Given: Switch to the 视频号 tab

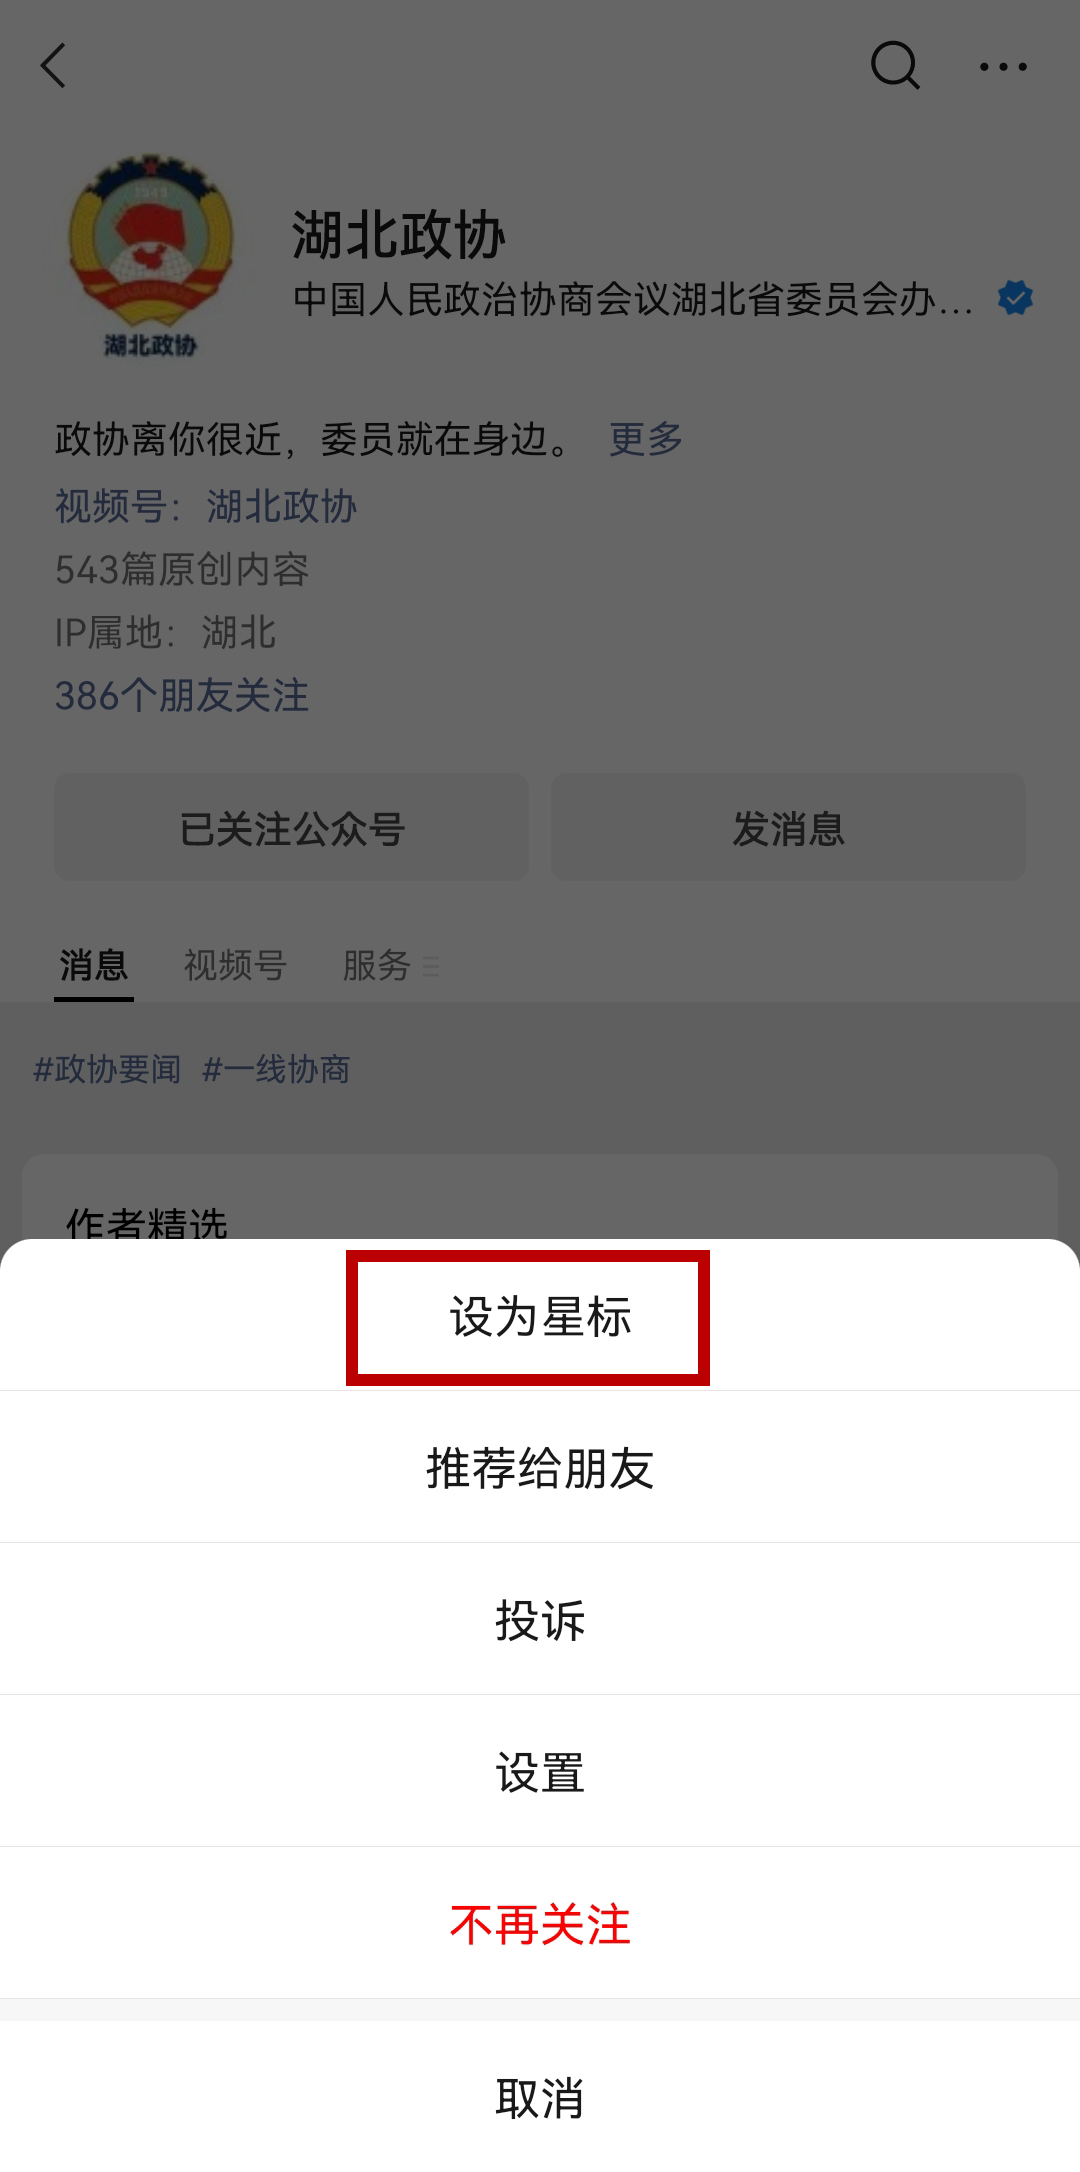Looking at the screenshot, I should tap(235, 965).
